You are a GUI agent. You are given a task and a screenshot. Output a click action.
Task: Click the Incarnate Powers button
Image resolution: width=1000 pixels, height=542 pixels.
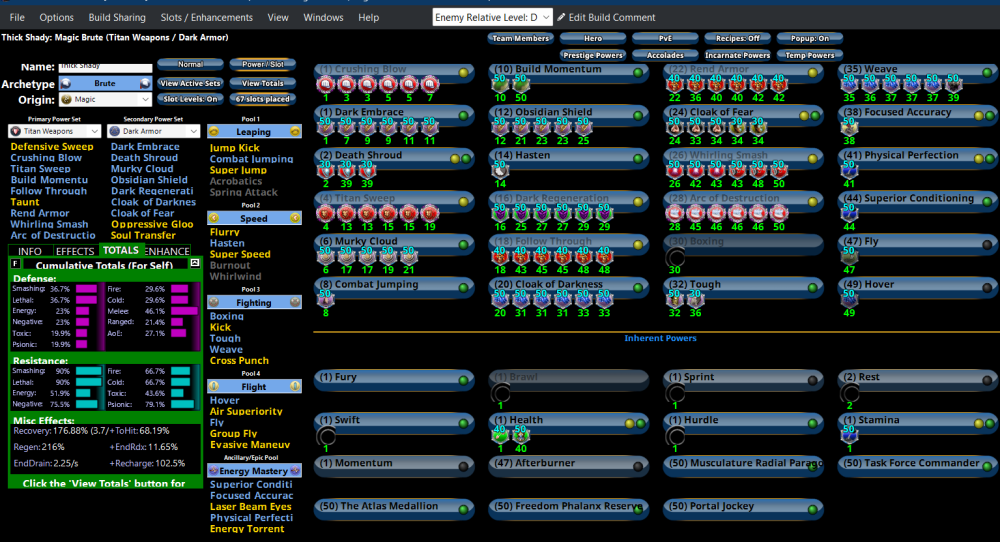pyautogui.click(x=738, y=55)
